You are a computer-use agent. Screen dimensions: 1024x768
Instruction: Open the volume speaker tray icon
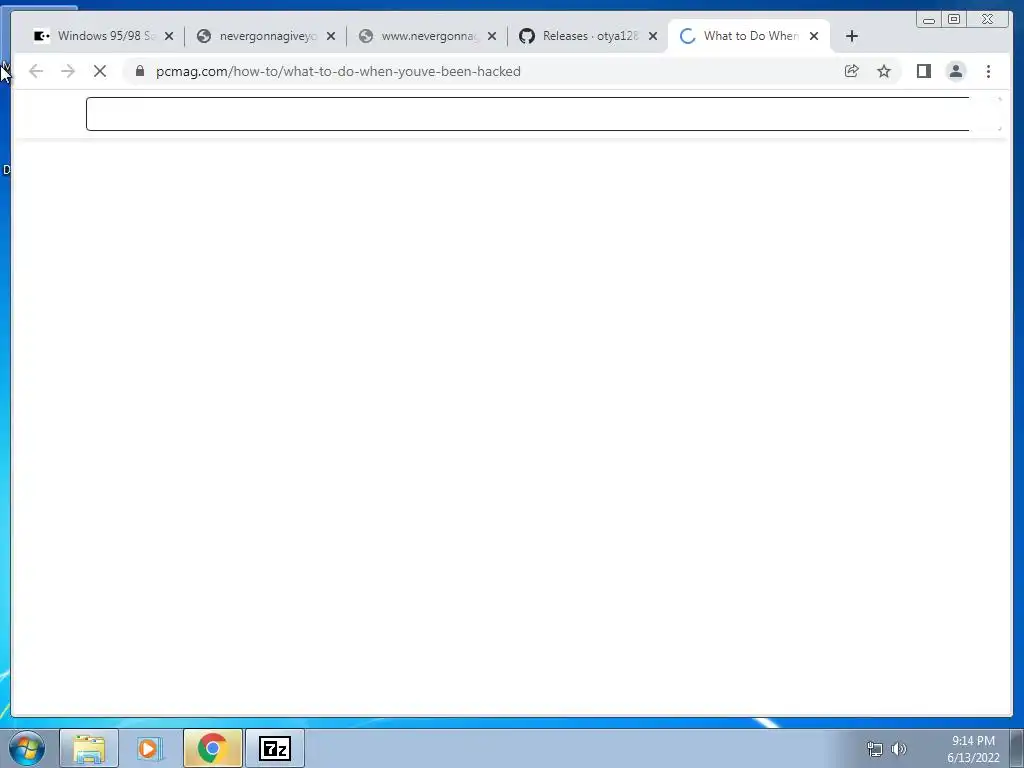click(899, 749)
